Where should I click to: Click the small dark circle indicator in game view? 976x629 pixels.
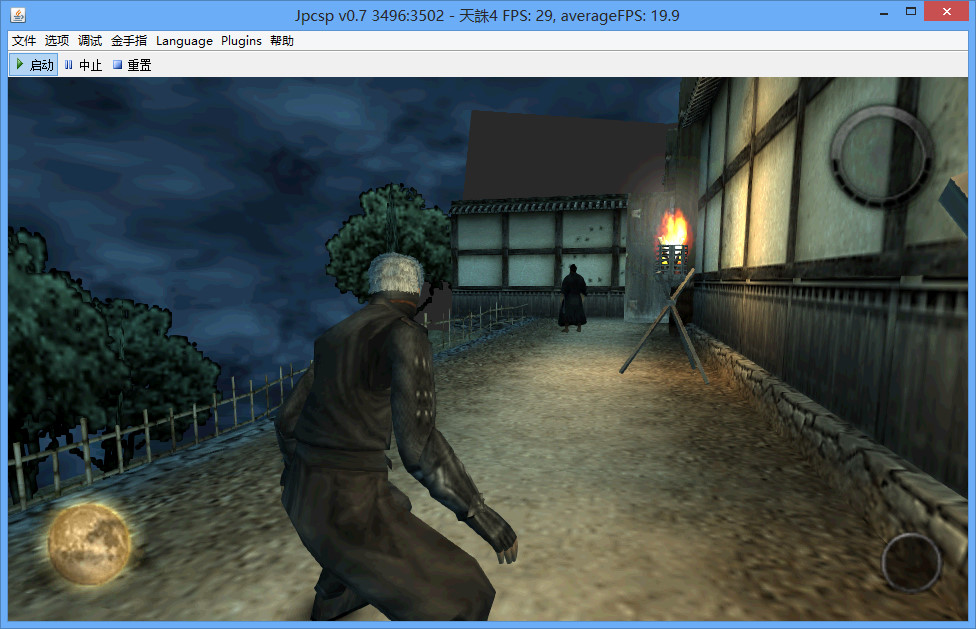[x=911, y=562]
